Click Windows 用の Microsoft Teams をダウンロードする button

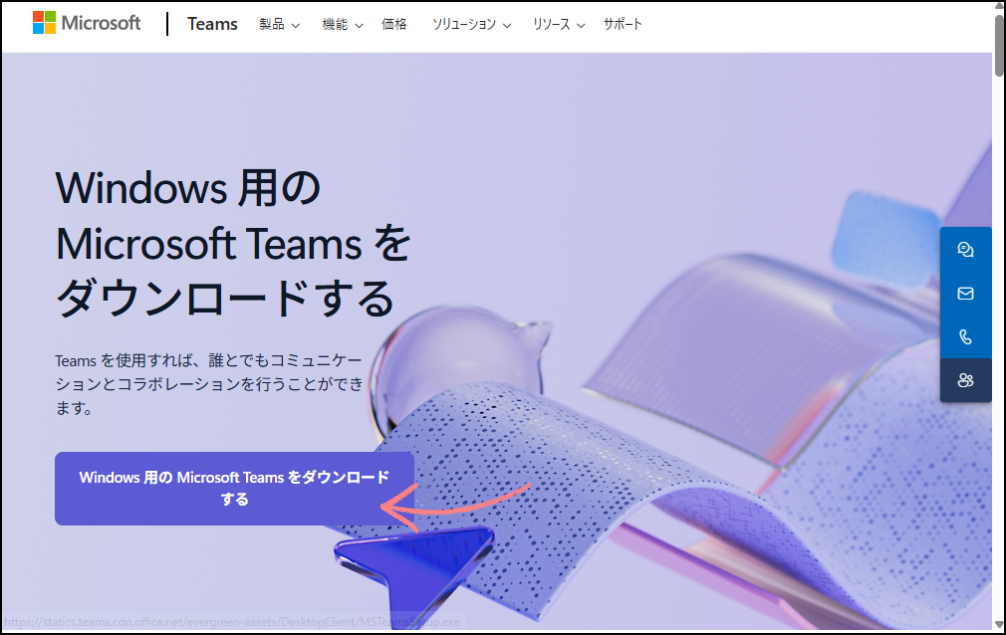[x=234, y=489]
